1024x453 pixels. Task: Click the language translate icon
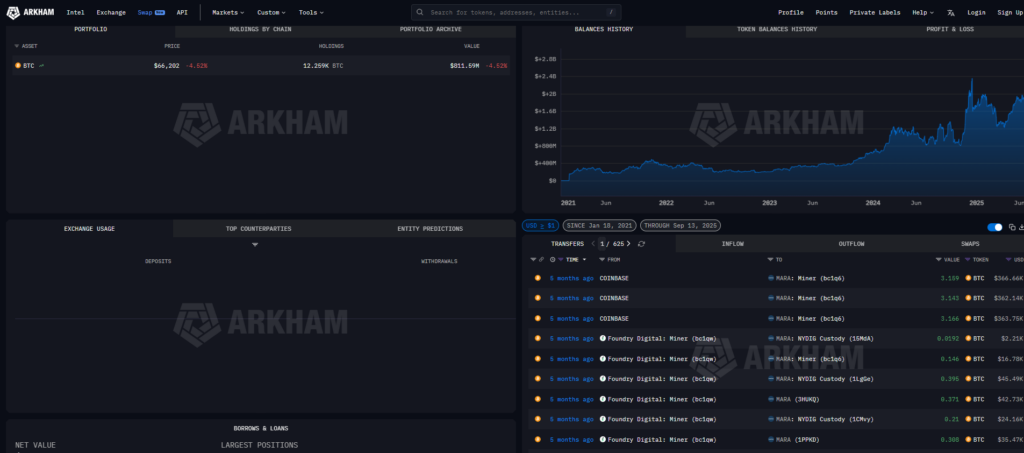coord(950,12)
